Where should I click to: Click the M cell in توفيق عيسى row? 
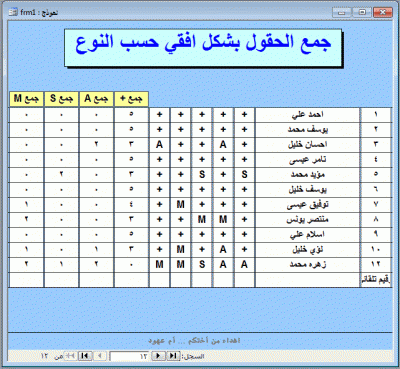(181, 204)
